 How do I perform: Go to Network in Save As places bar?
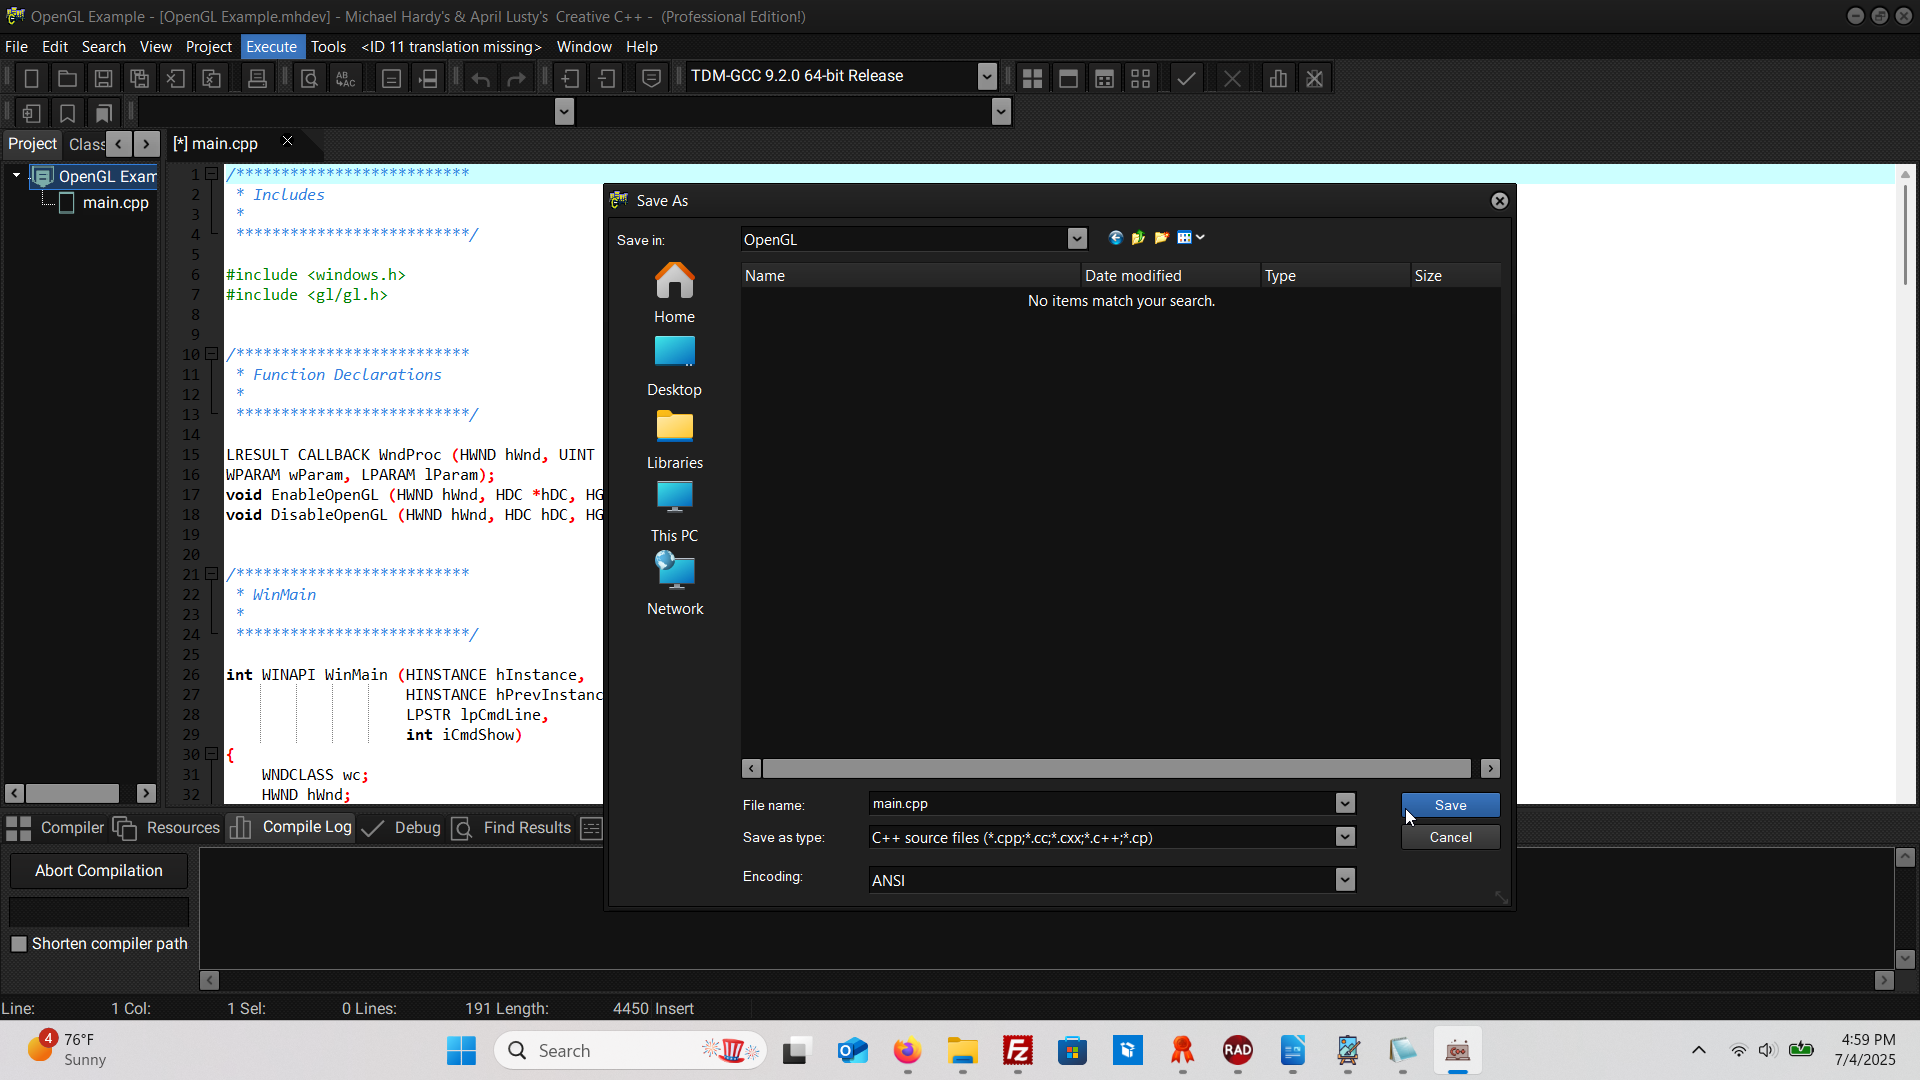[x=675, y=585]
